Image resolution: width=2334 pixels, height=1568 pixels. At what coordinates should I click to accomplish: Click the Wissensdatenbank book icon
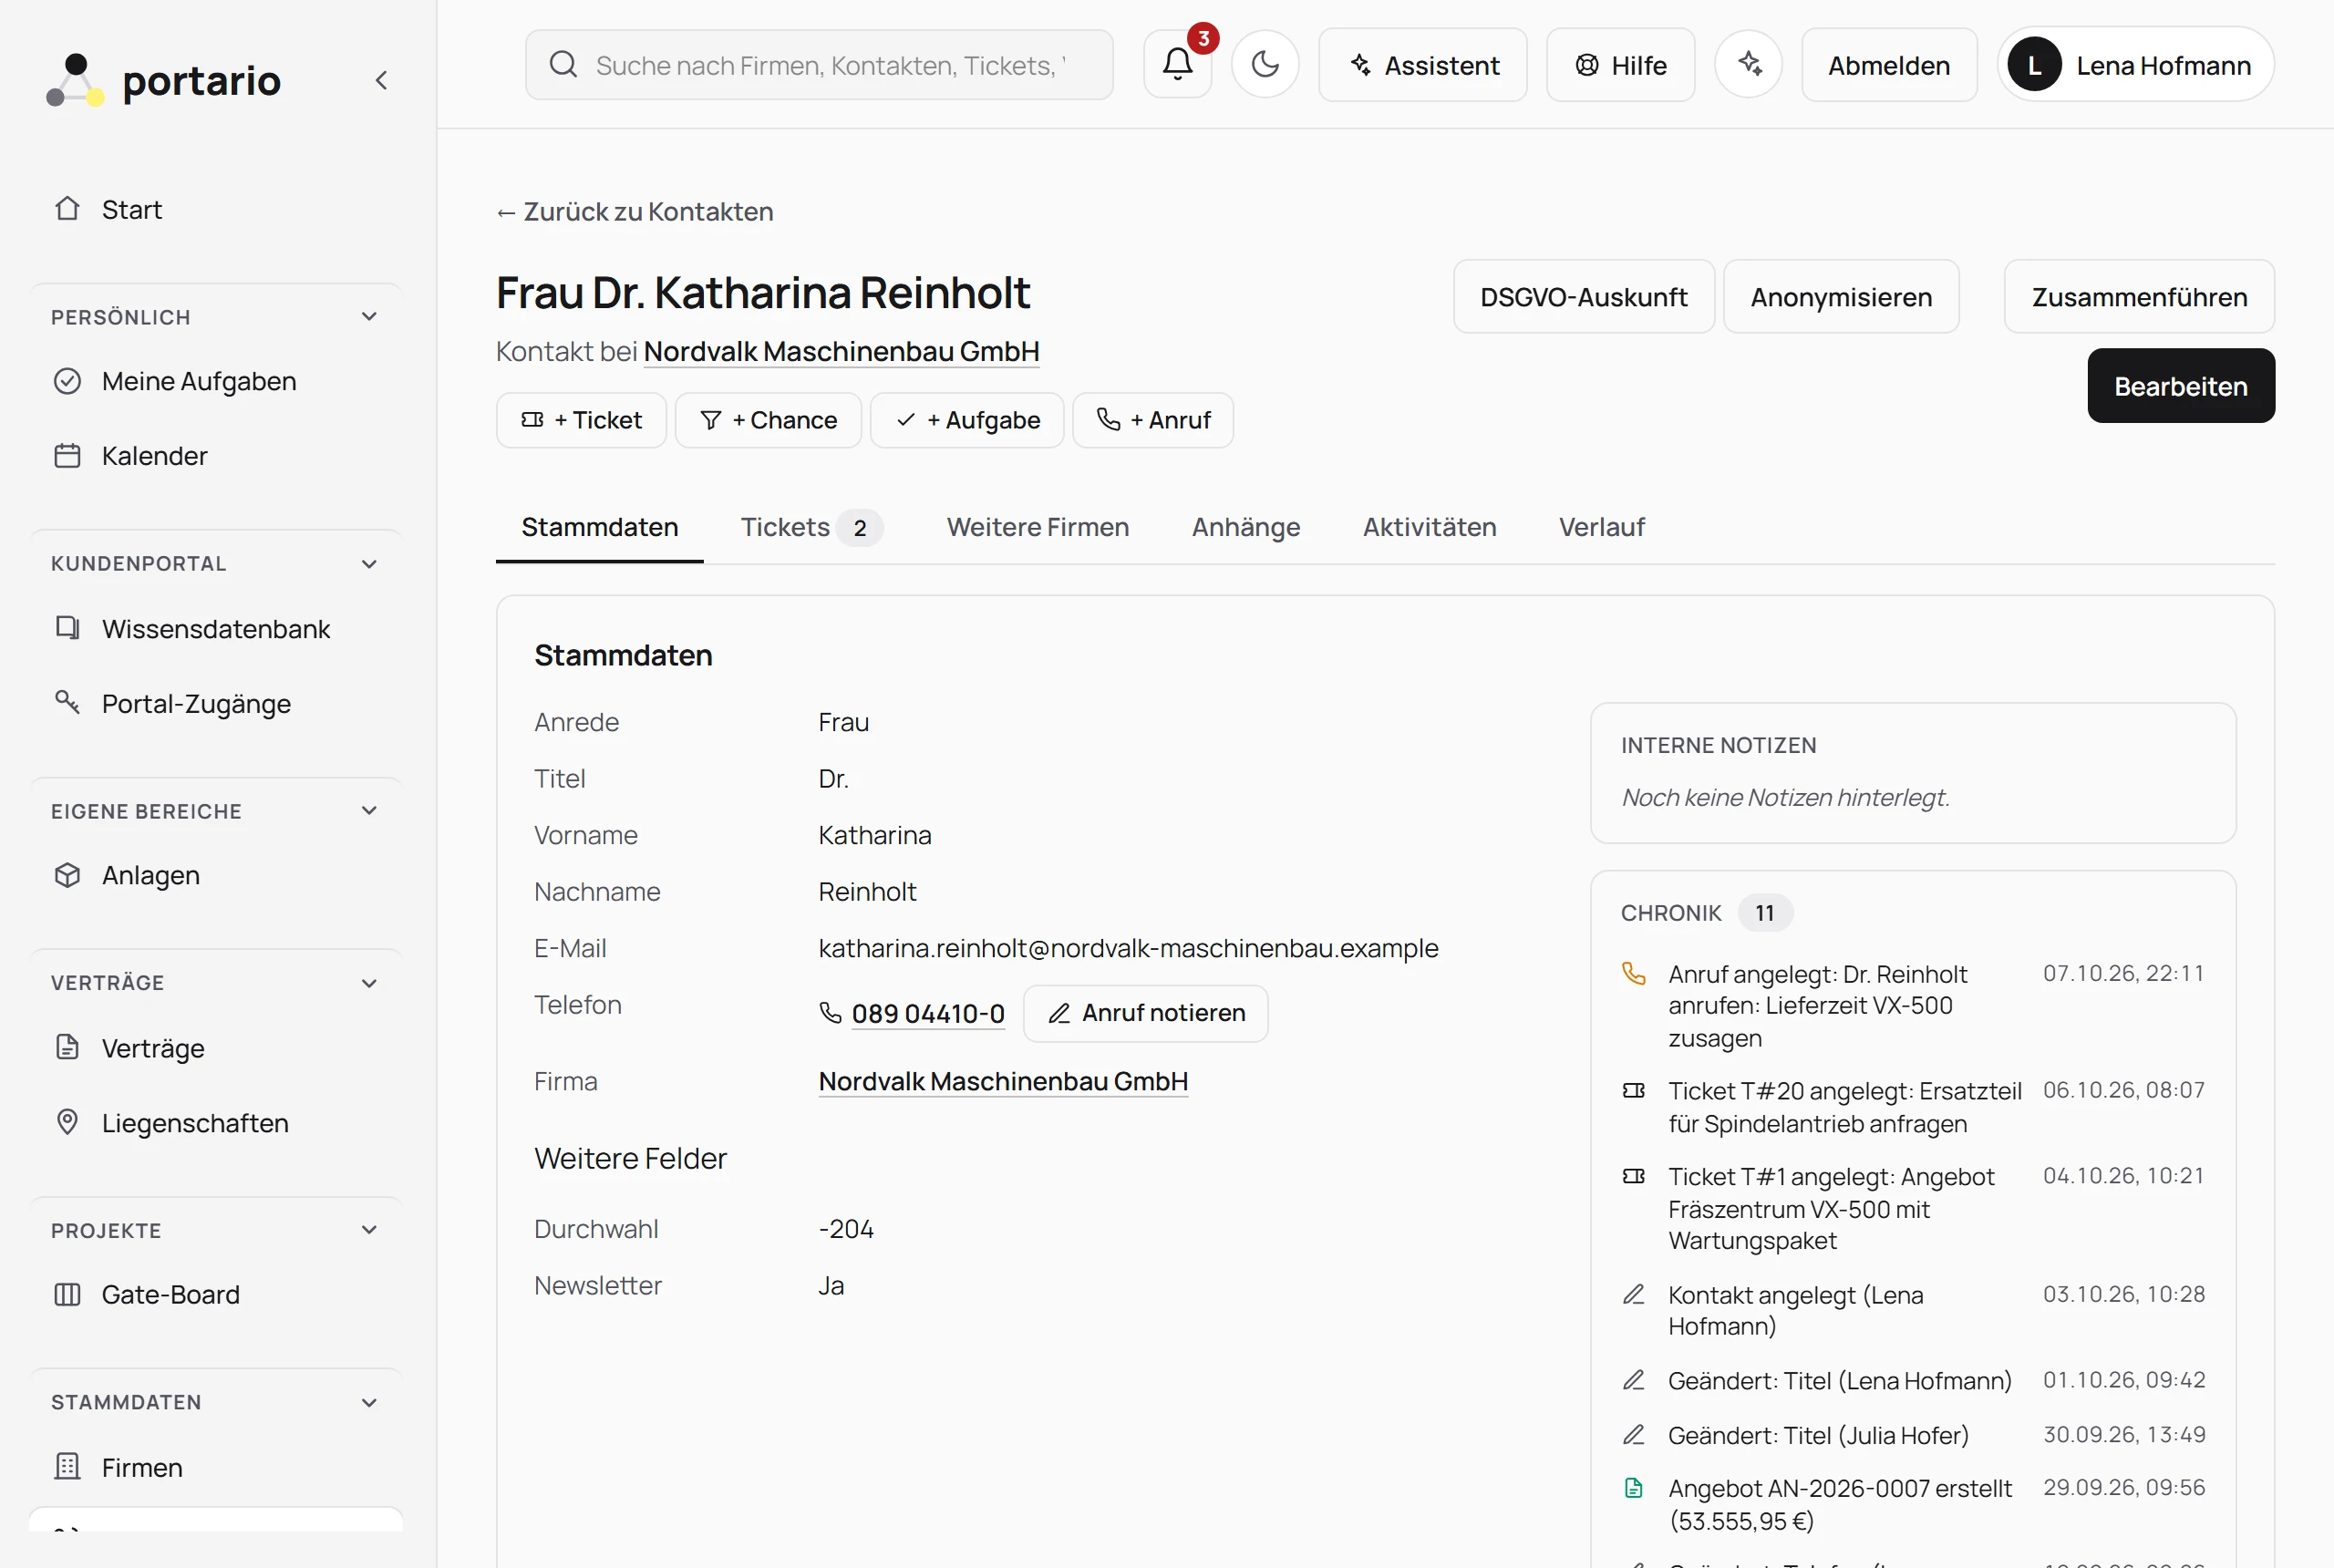click(67, 628)
